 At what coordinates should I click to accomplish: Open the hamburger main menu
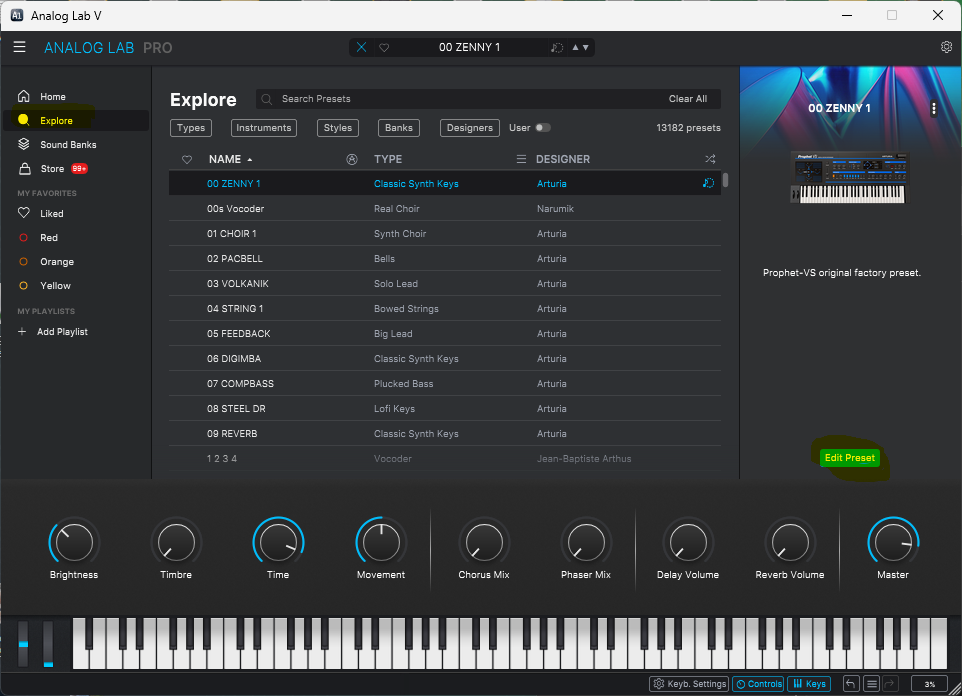coord(19,47)
